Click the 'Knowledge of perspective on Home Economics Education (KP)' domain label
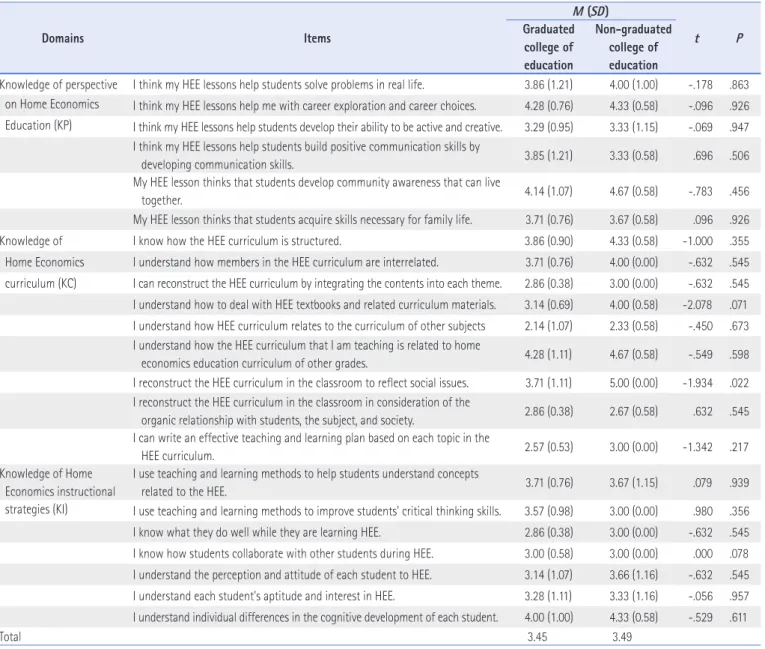The image size is (765, 649). pyautogui.click(x=59, y=105)
